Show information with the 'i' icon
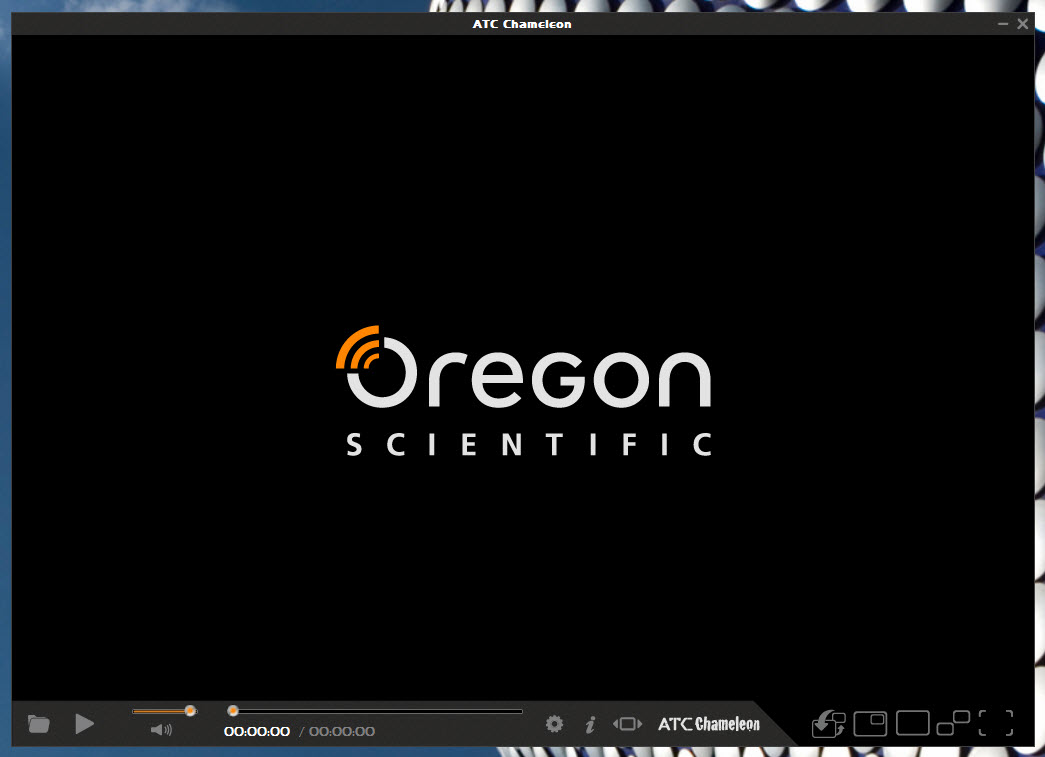Image resolution: width=1045 pixels, height=757 pixels. click(x=590, y=724)
